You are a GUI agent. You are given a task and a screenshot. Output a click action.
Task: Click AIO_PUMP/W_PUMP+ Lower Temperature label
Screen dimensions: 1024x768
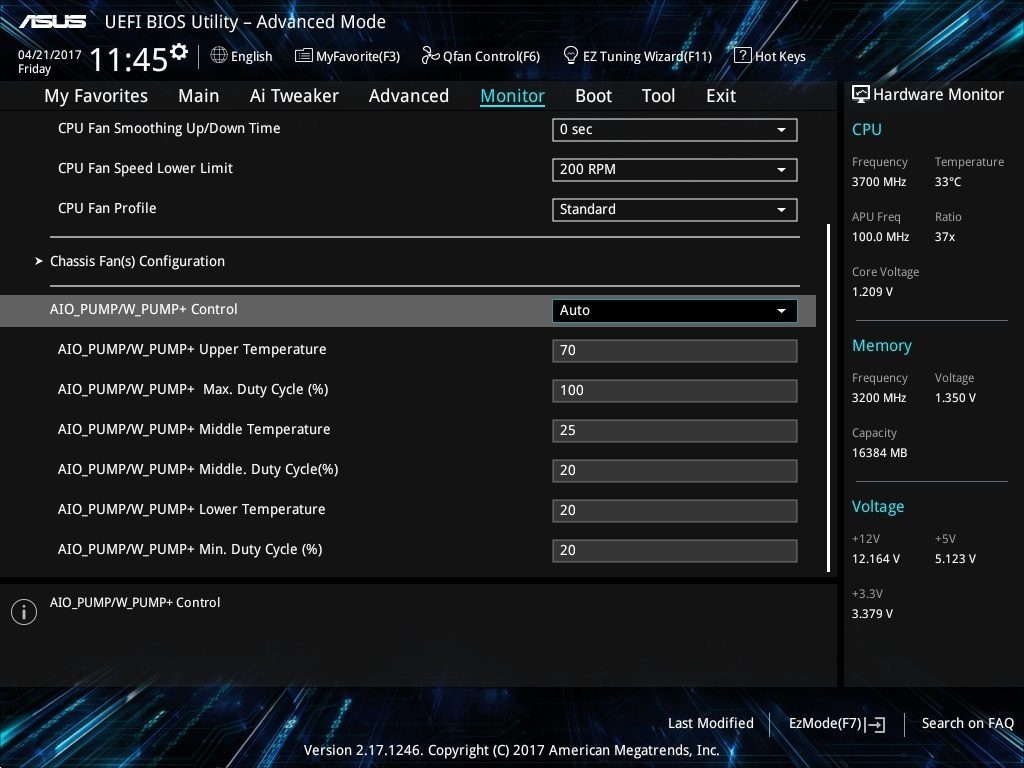[x=191, y=509]
